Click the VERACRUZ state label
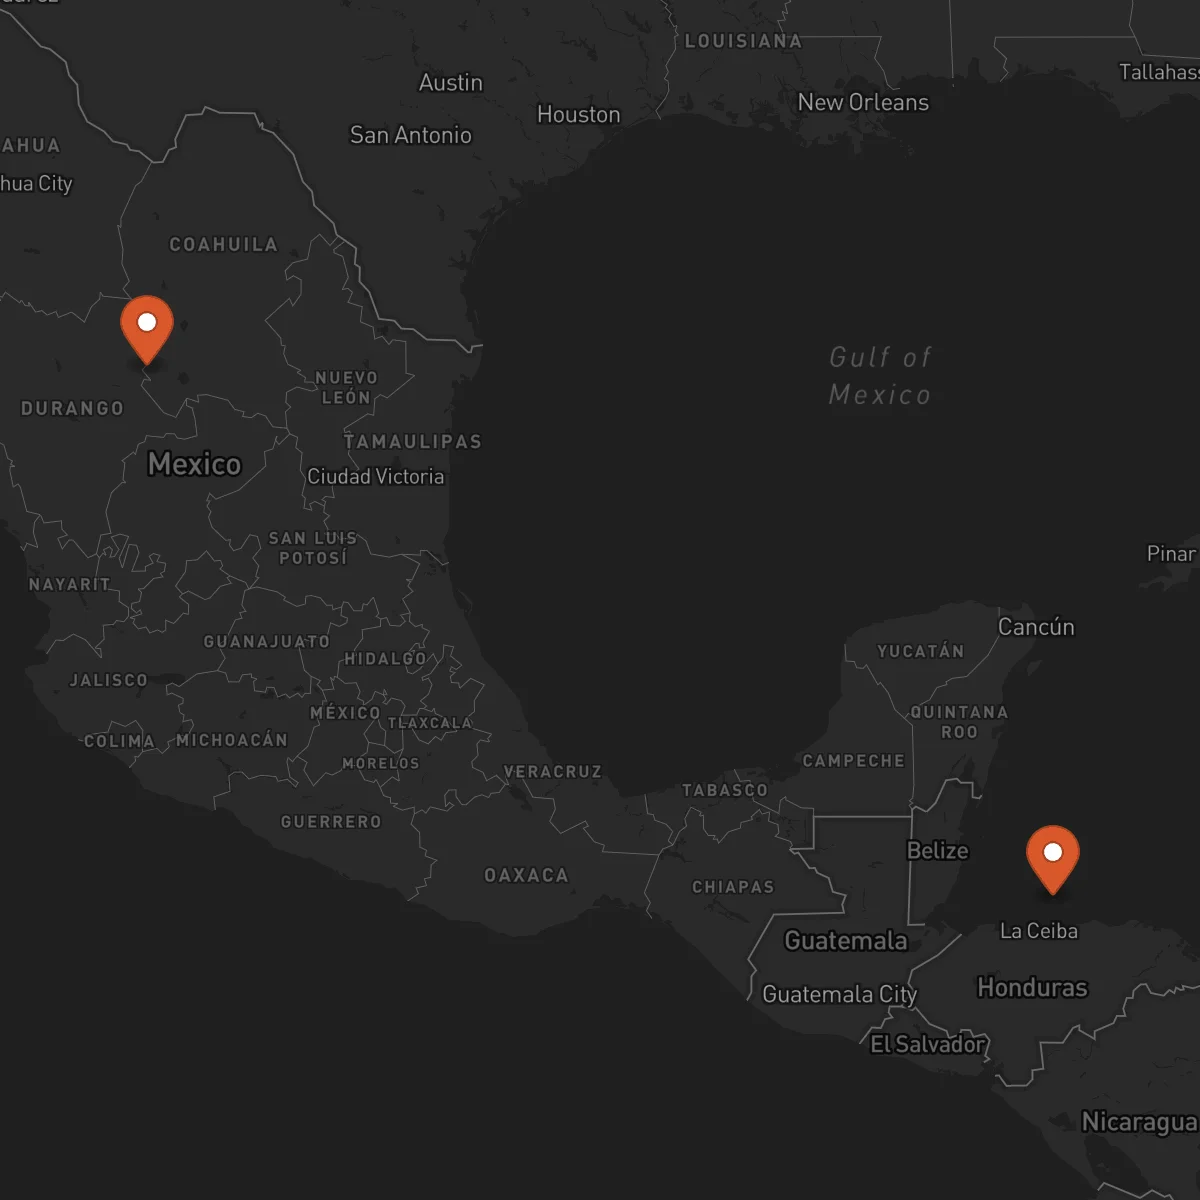 point(553,772)
